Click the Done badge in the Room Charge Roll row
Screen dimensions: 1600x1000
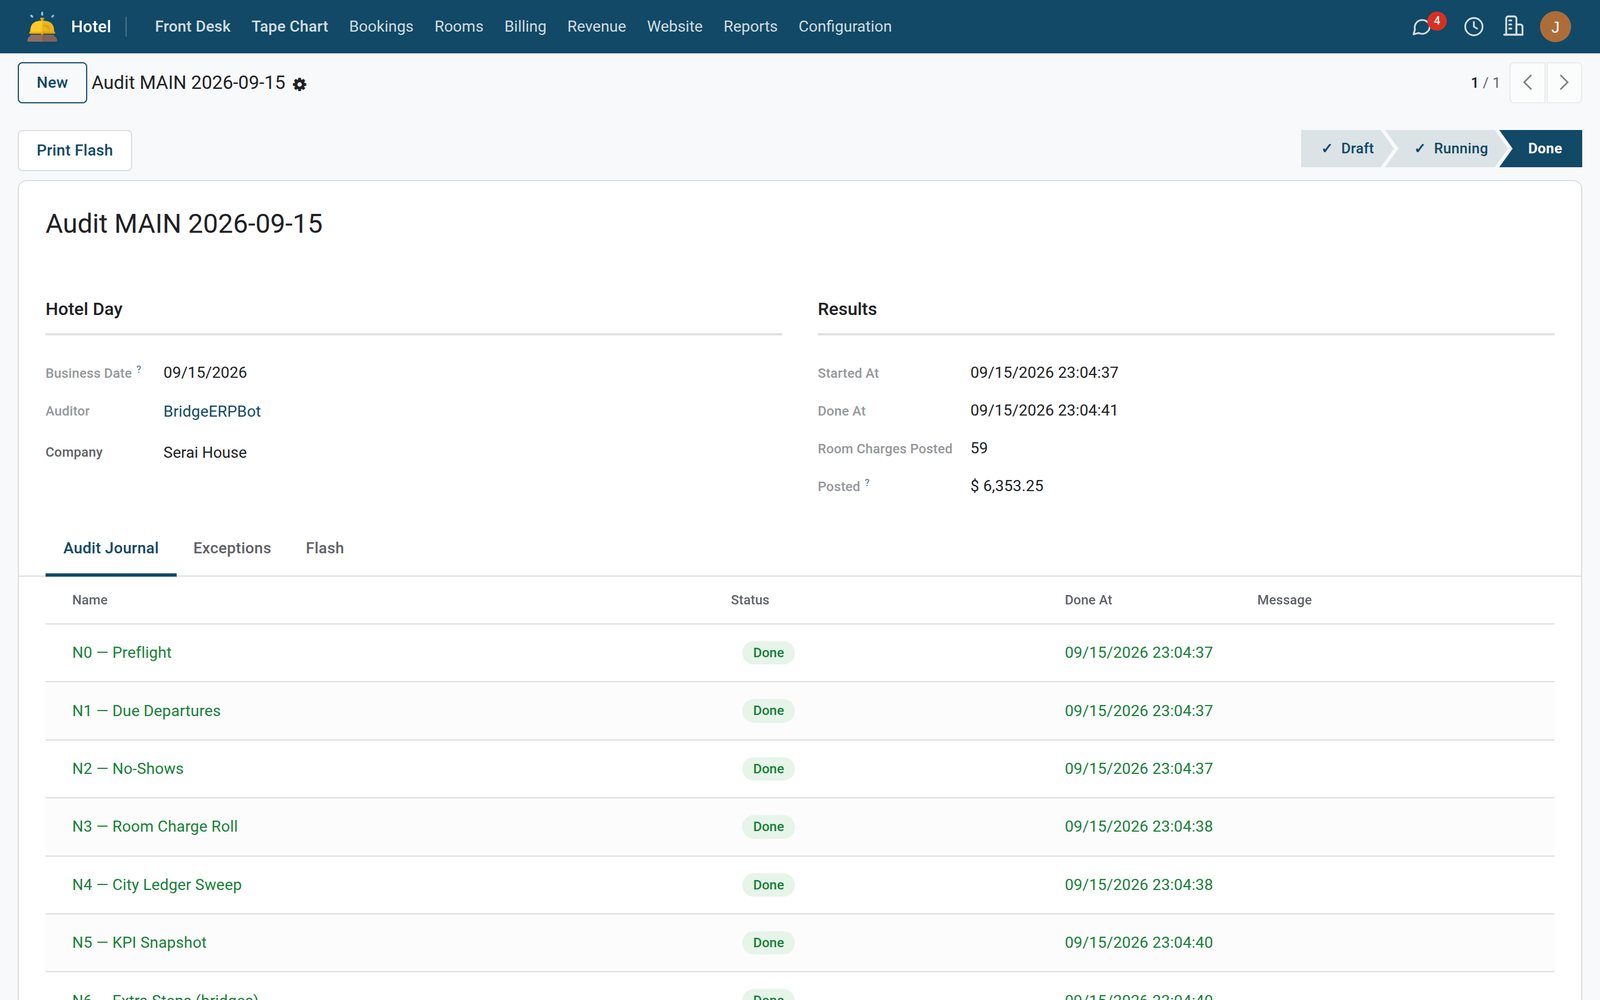pos(768,827)
